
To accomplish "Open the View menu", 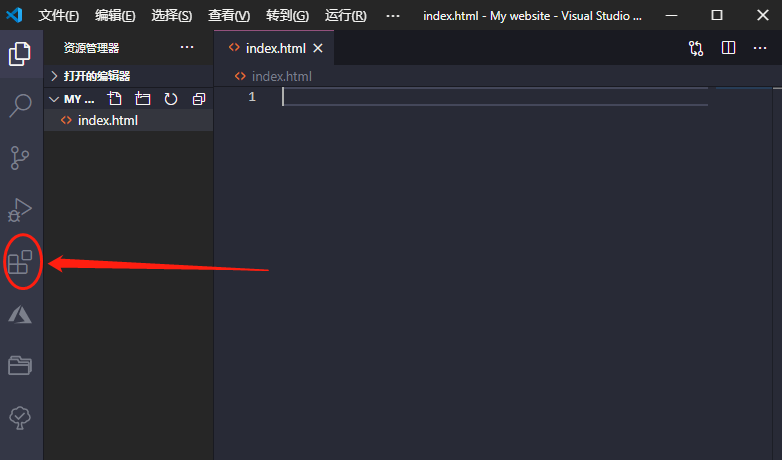I will point(229,15).
